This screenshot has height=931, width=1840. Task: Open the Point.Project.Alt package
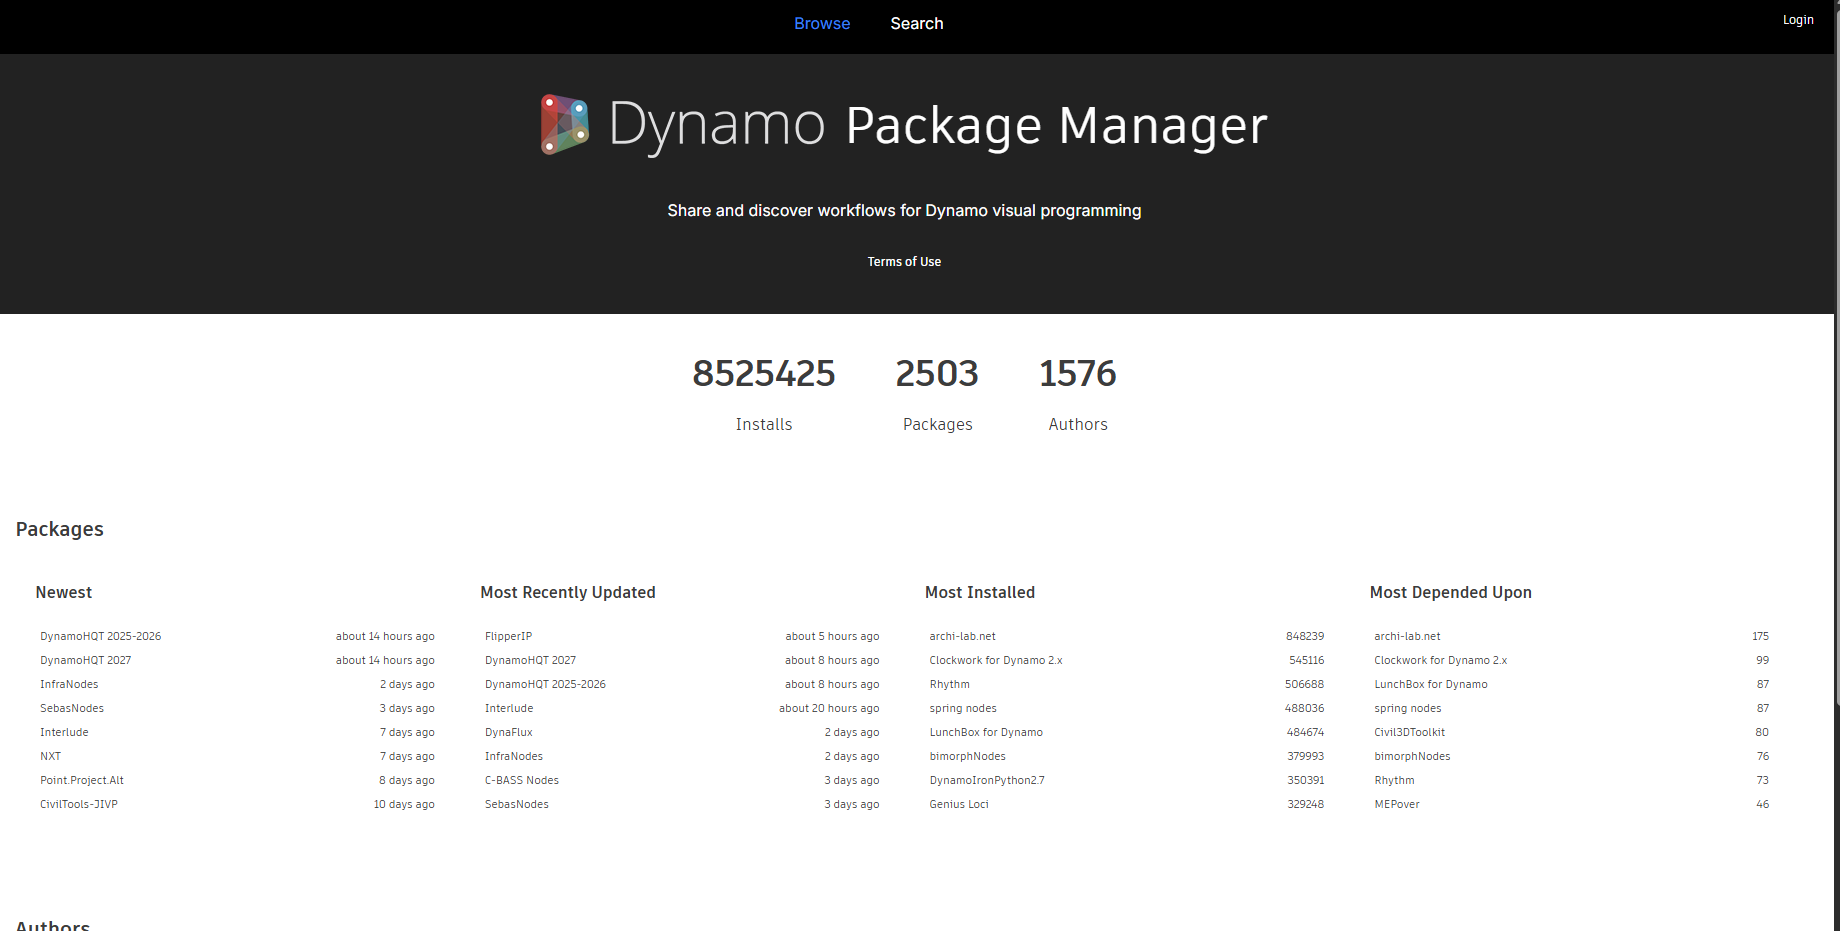[82, 780]
